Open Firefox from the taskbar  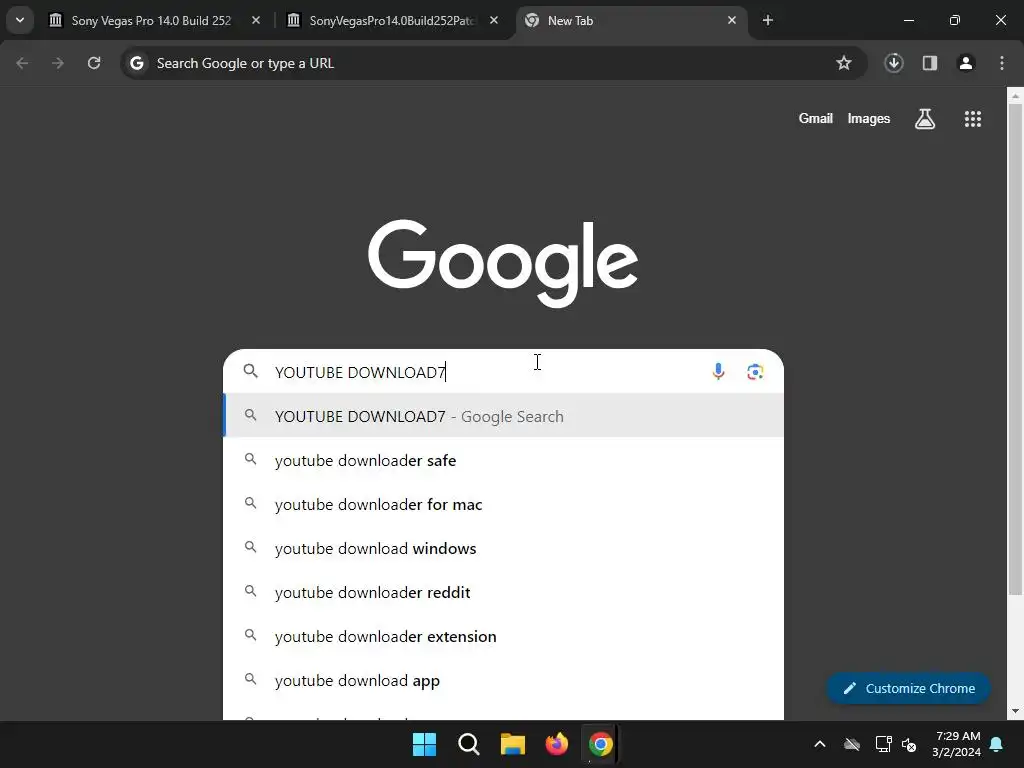coord(556,744)
